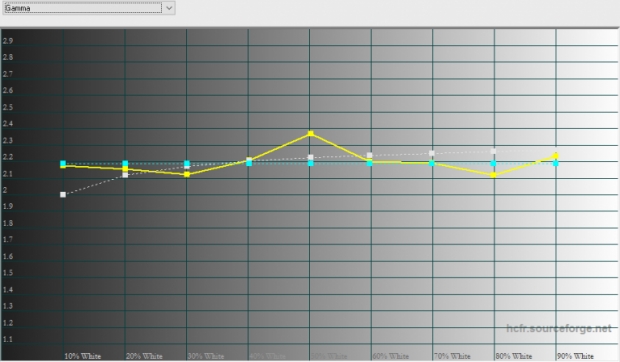Click the 2.6 gamma axis value
The height and width of the screenshot is (362, 620).
tap(8, 90)
